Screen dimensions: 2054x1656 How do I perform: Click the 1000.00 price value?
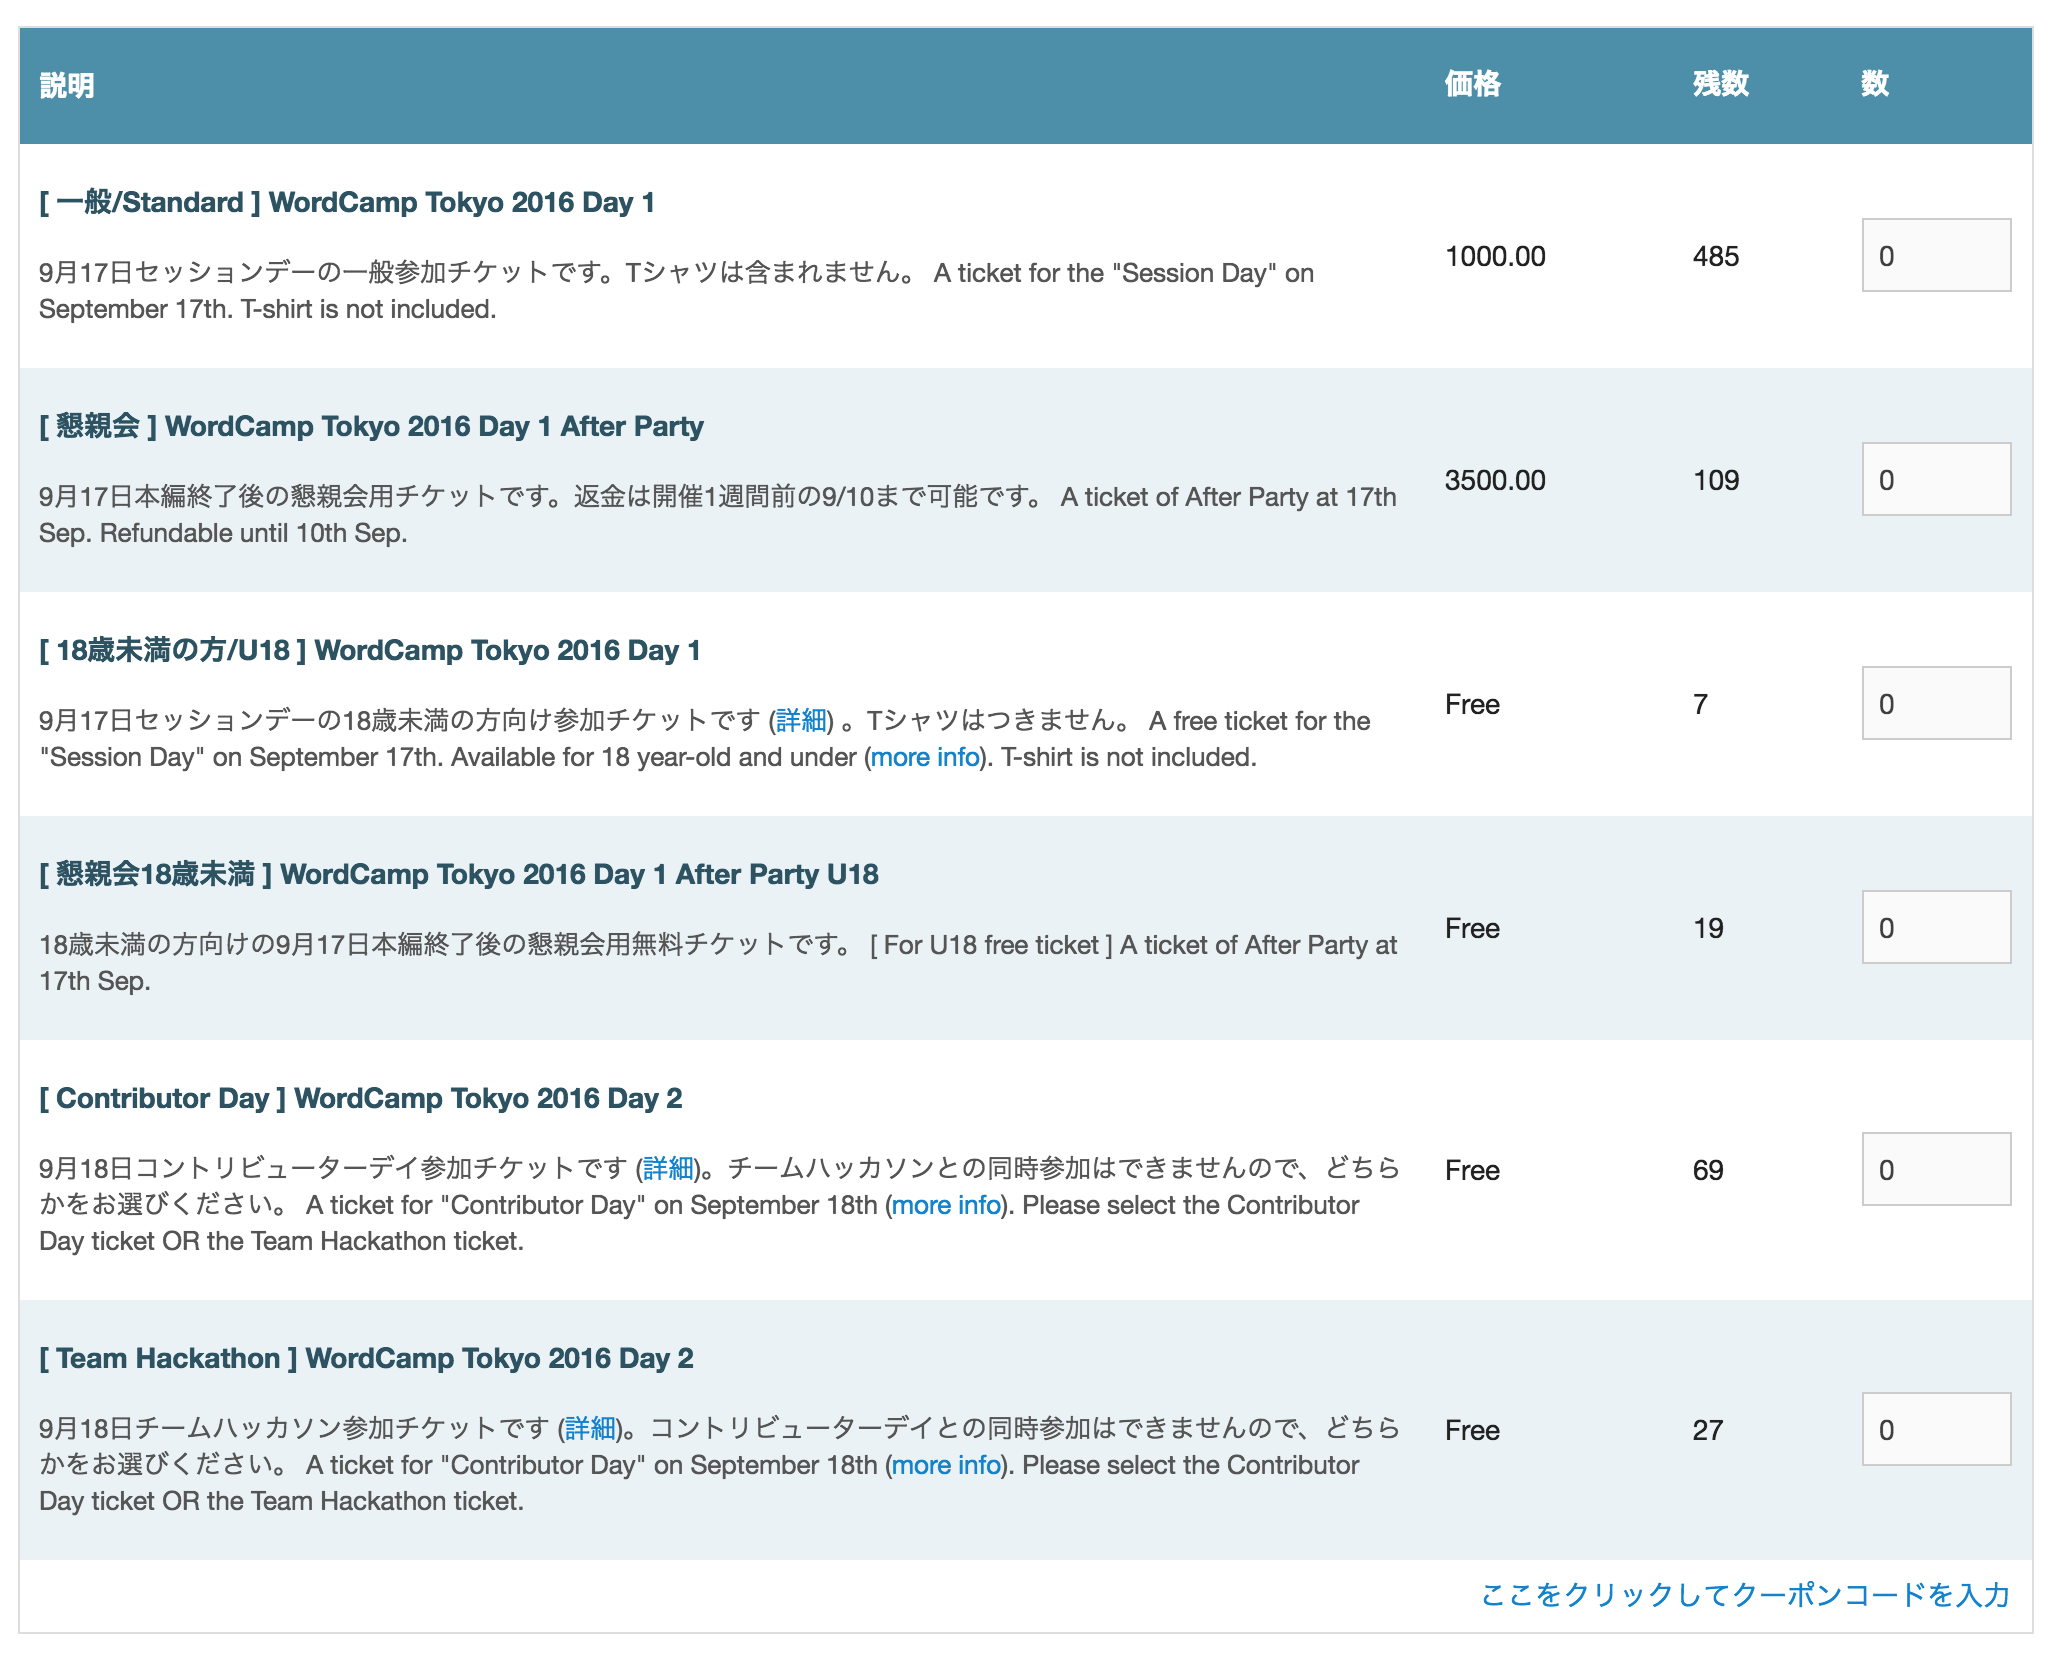click(1495, 257)
